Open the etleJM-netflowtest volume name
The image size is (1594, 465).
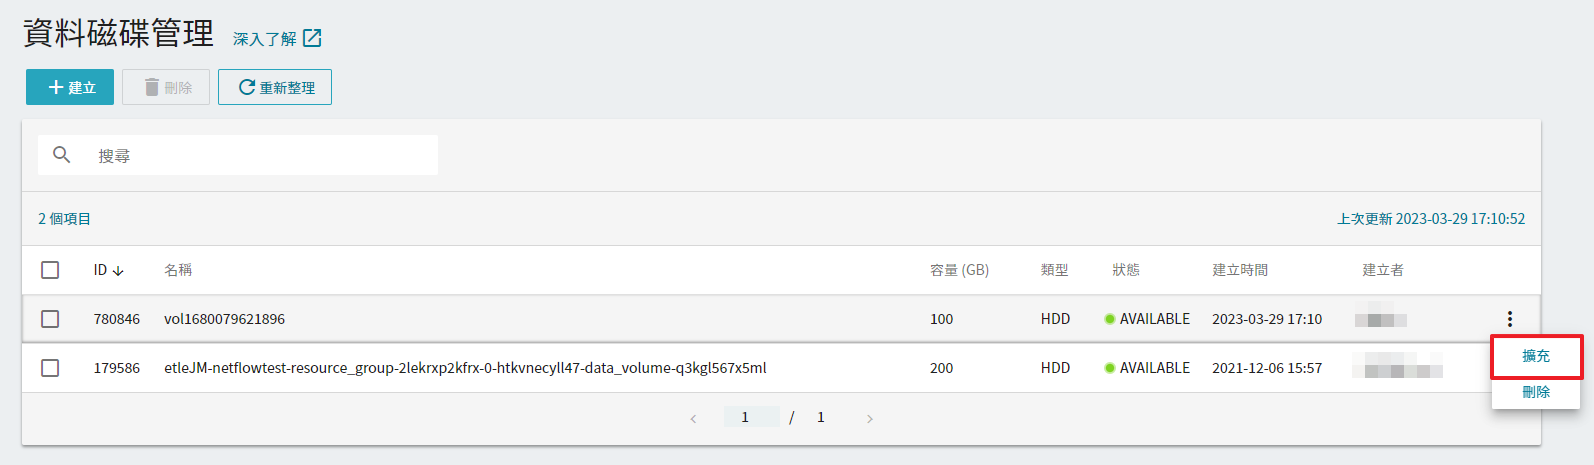(x=465, y=368)
